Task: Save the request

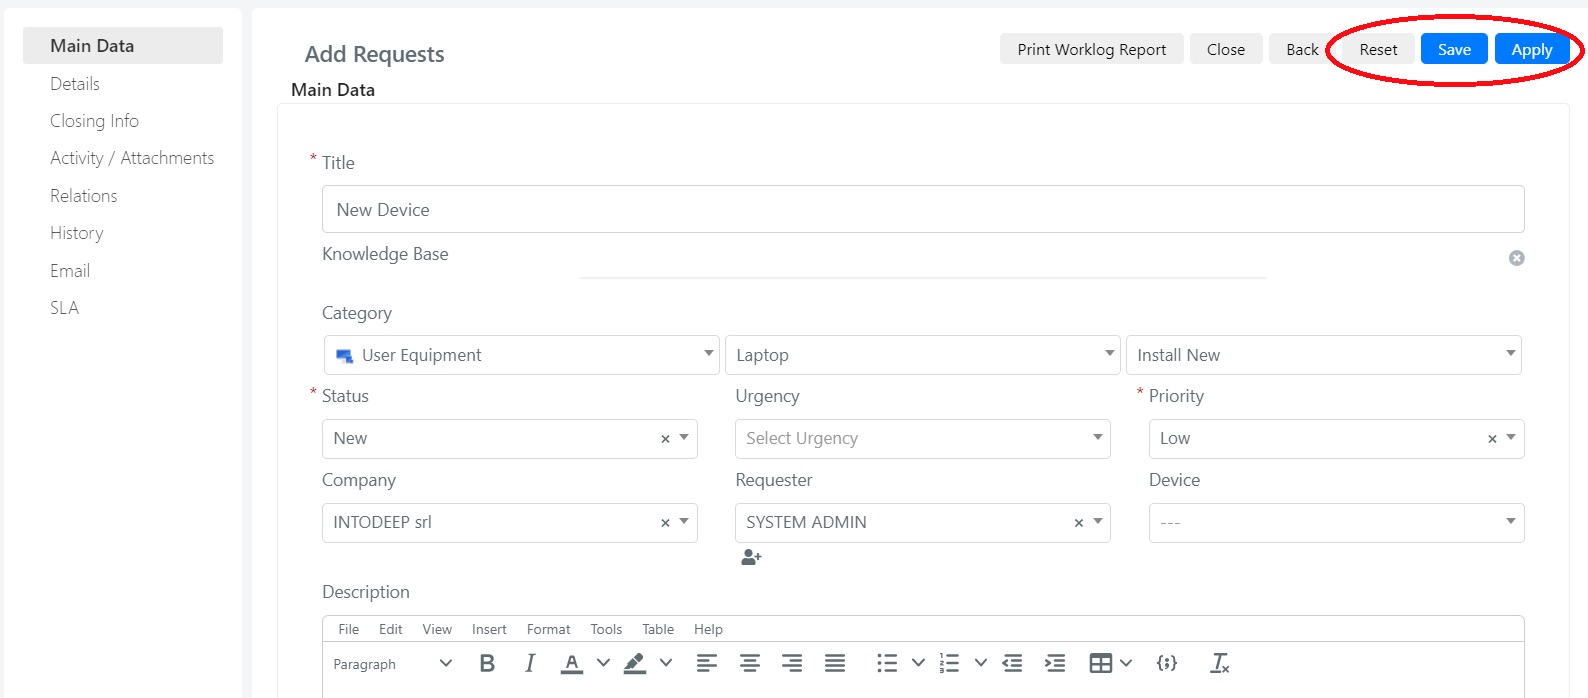Action: coord(1454,49)
